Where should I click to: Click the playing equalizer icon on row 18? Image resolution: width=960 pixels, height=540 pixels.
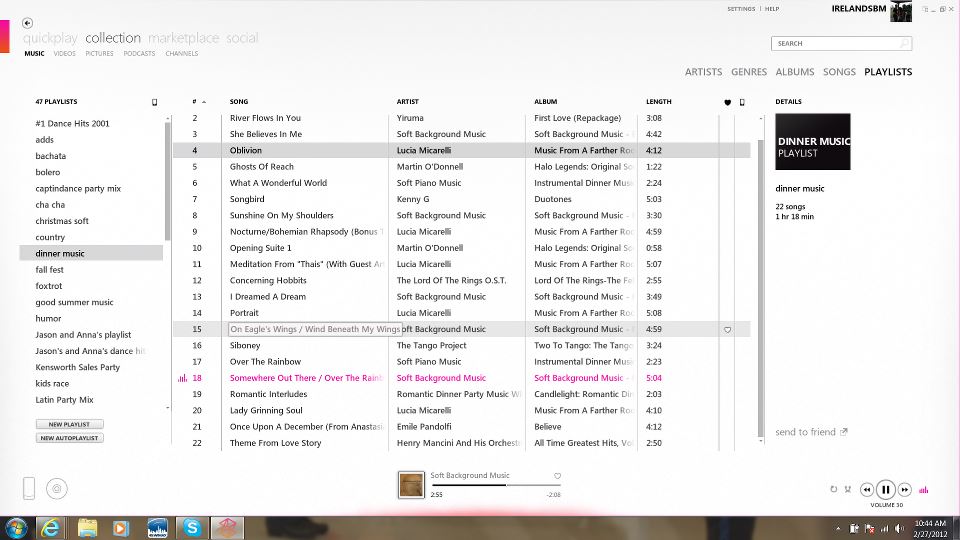[182, 378]
